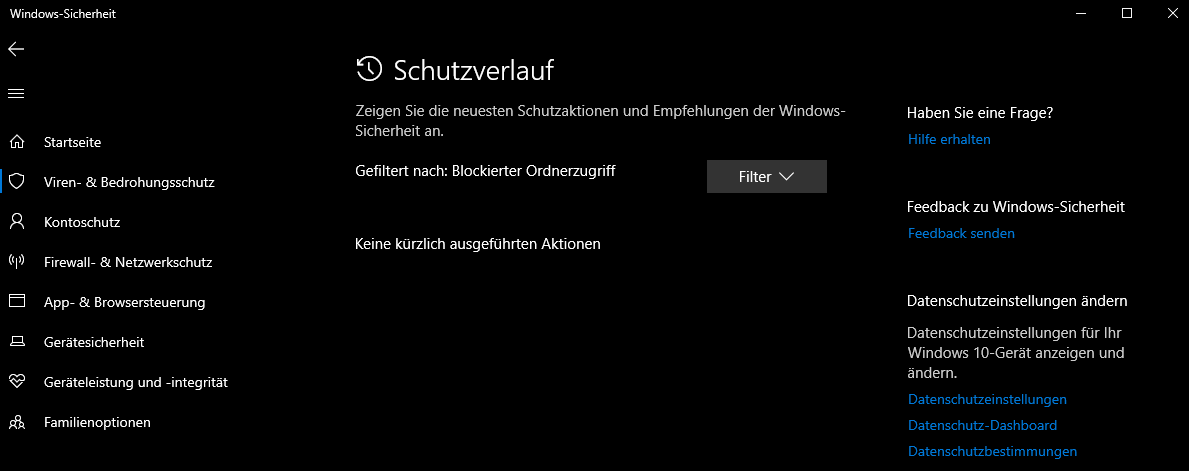Open the Datenschutz-Dashboard link

click(982, 425)
